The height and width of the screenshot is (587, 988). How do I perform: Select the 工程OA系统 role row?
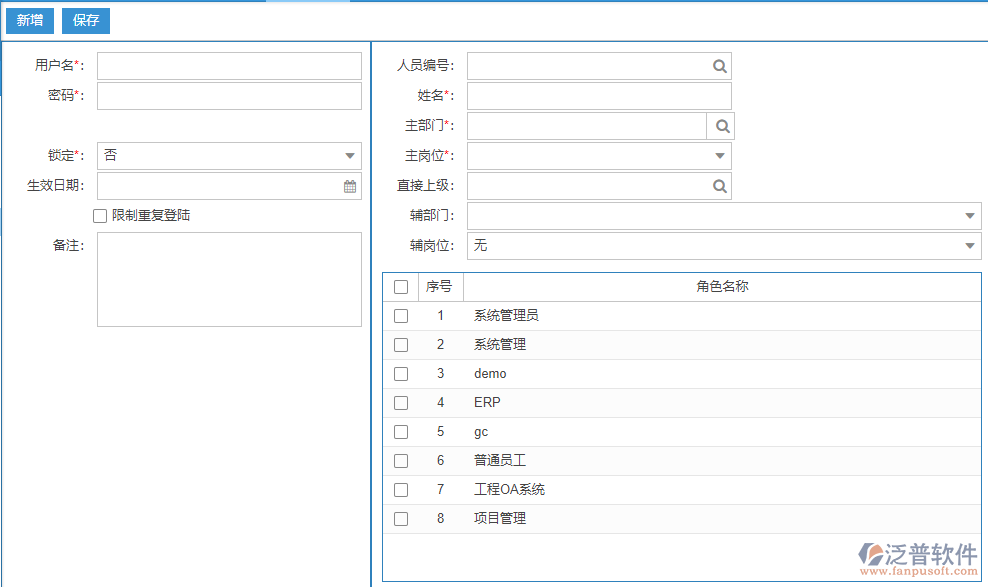401,489
